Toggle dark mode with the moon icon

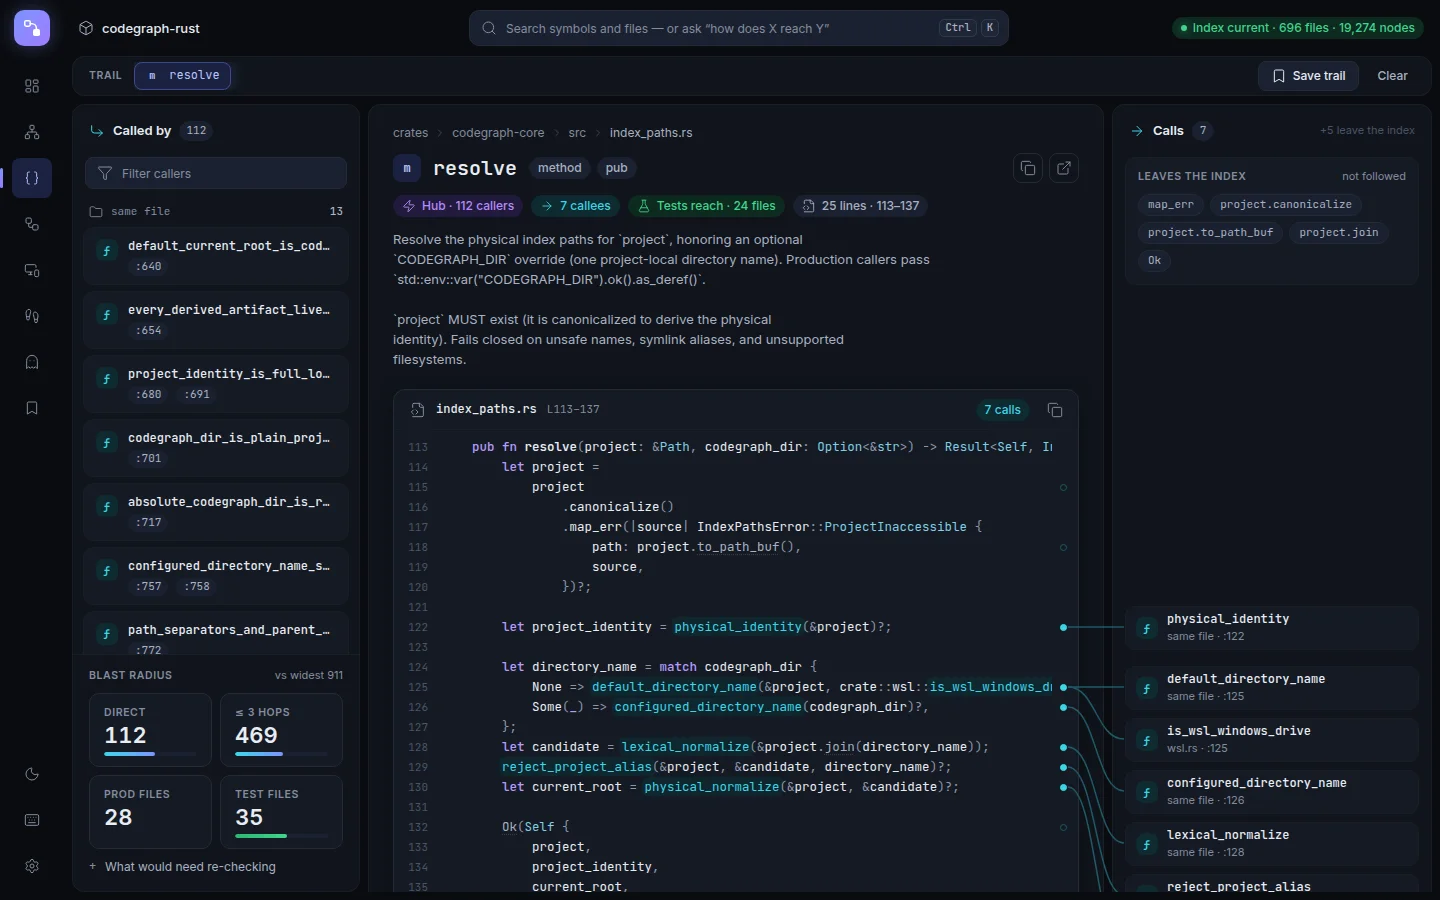(32, 774)
